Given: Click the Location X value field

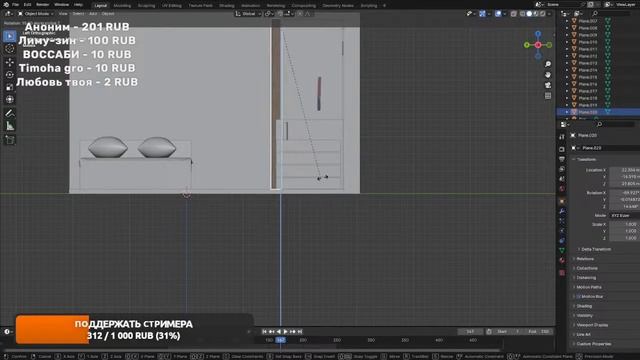Looking at the screenshot, I should (x=624, y=170).
